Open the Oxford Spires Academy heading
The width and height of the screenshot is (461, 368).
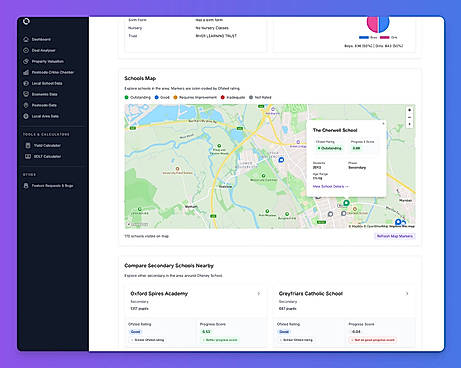click(x=159, y=294)
